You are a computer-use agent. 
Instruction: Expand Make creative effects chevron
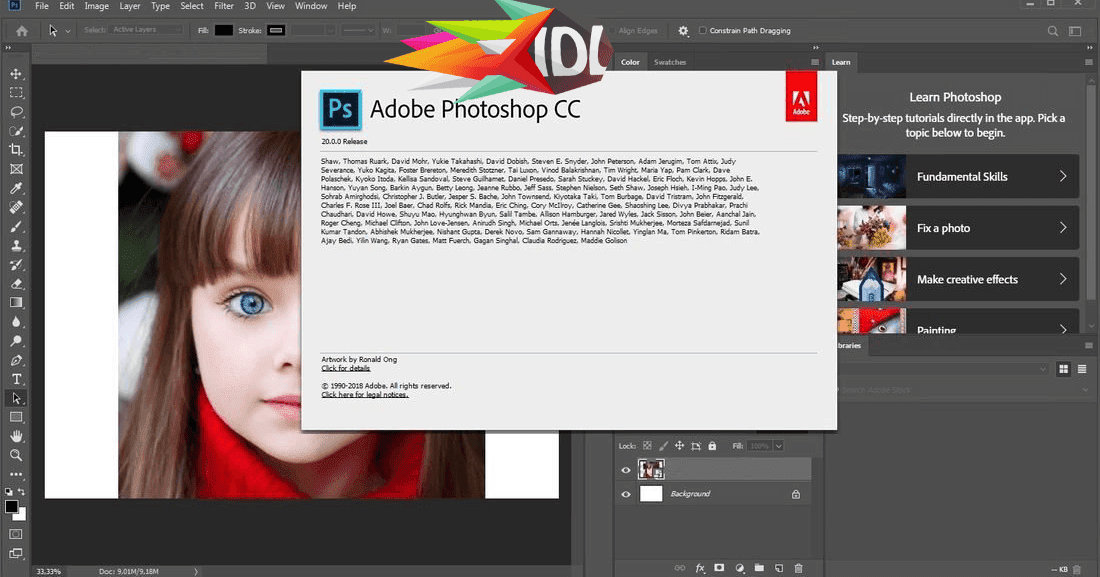[x=1063, y=279]
